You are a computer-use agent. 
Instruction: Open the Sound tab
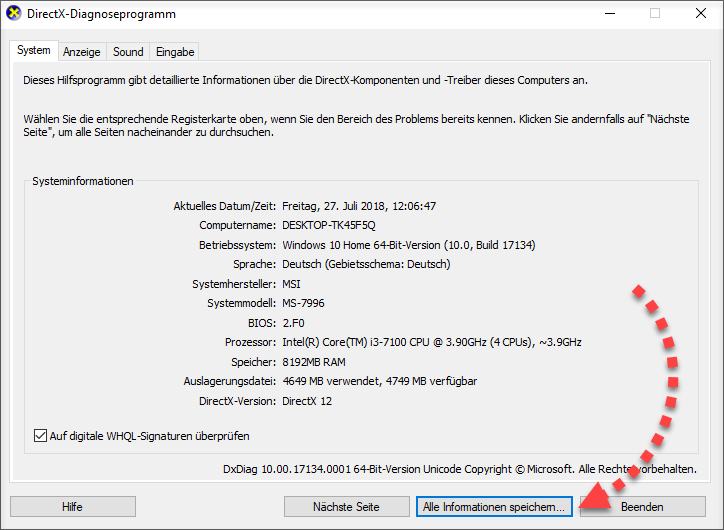[128, 52]
